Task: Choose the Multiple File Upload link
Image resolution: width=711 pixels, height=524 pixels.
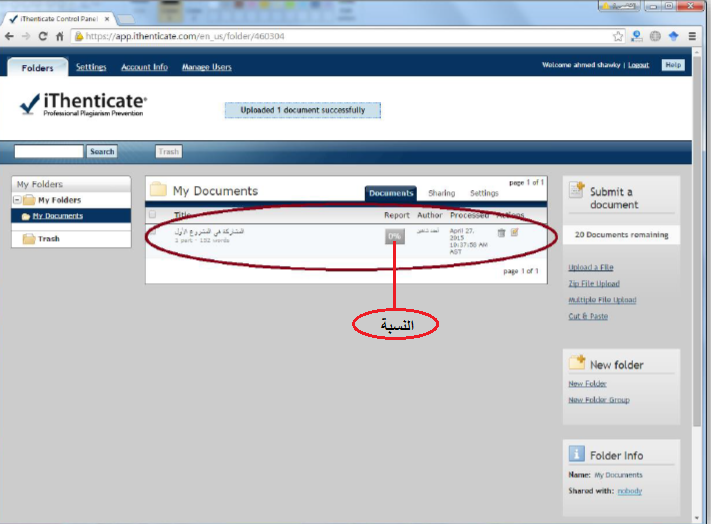Action: point(602,300)
